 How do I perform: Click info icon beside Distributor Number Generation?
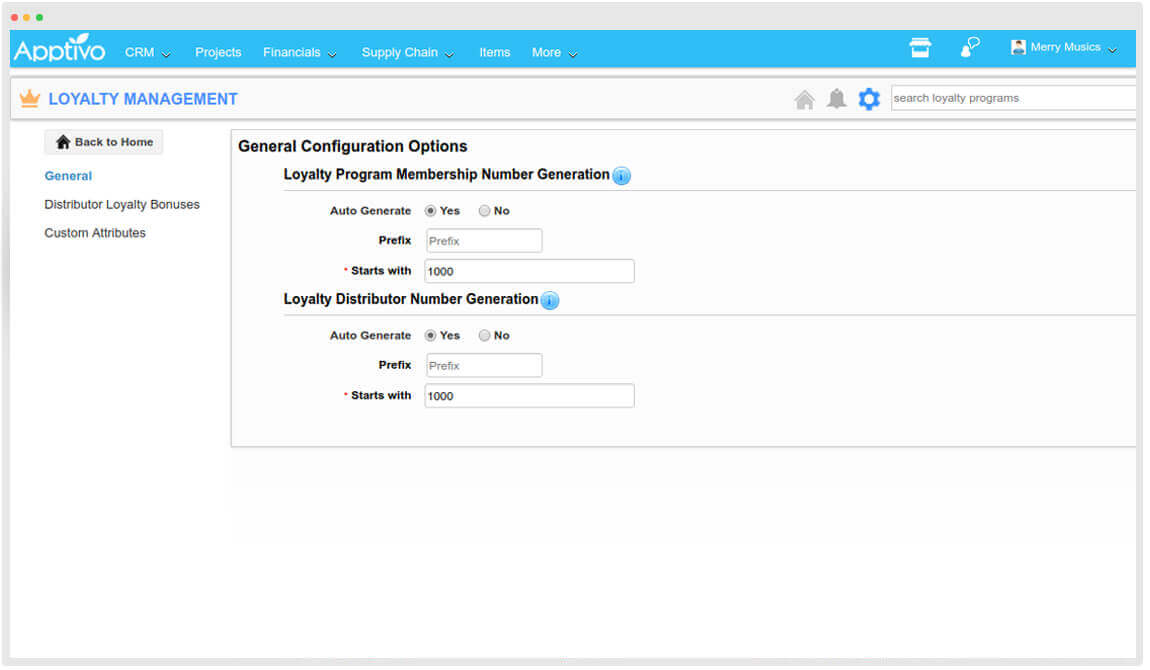click(x=550, y=300)
